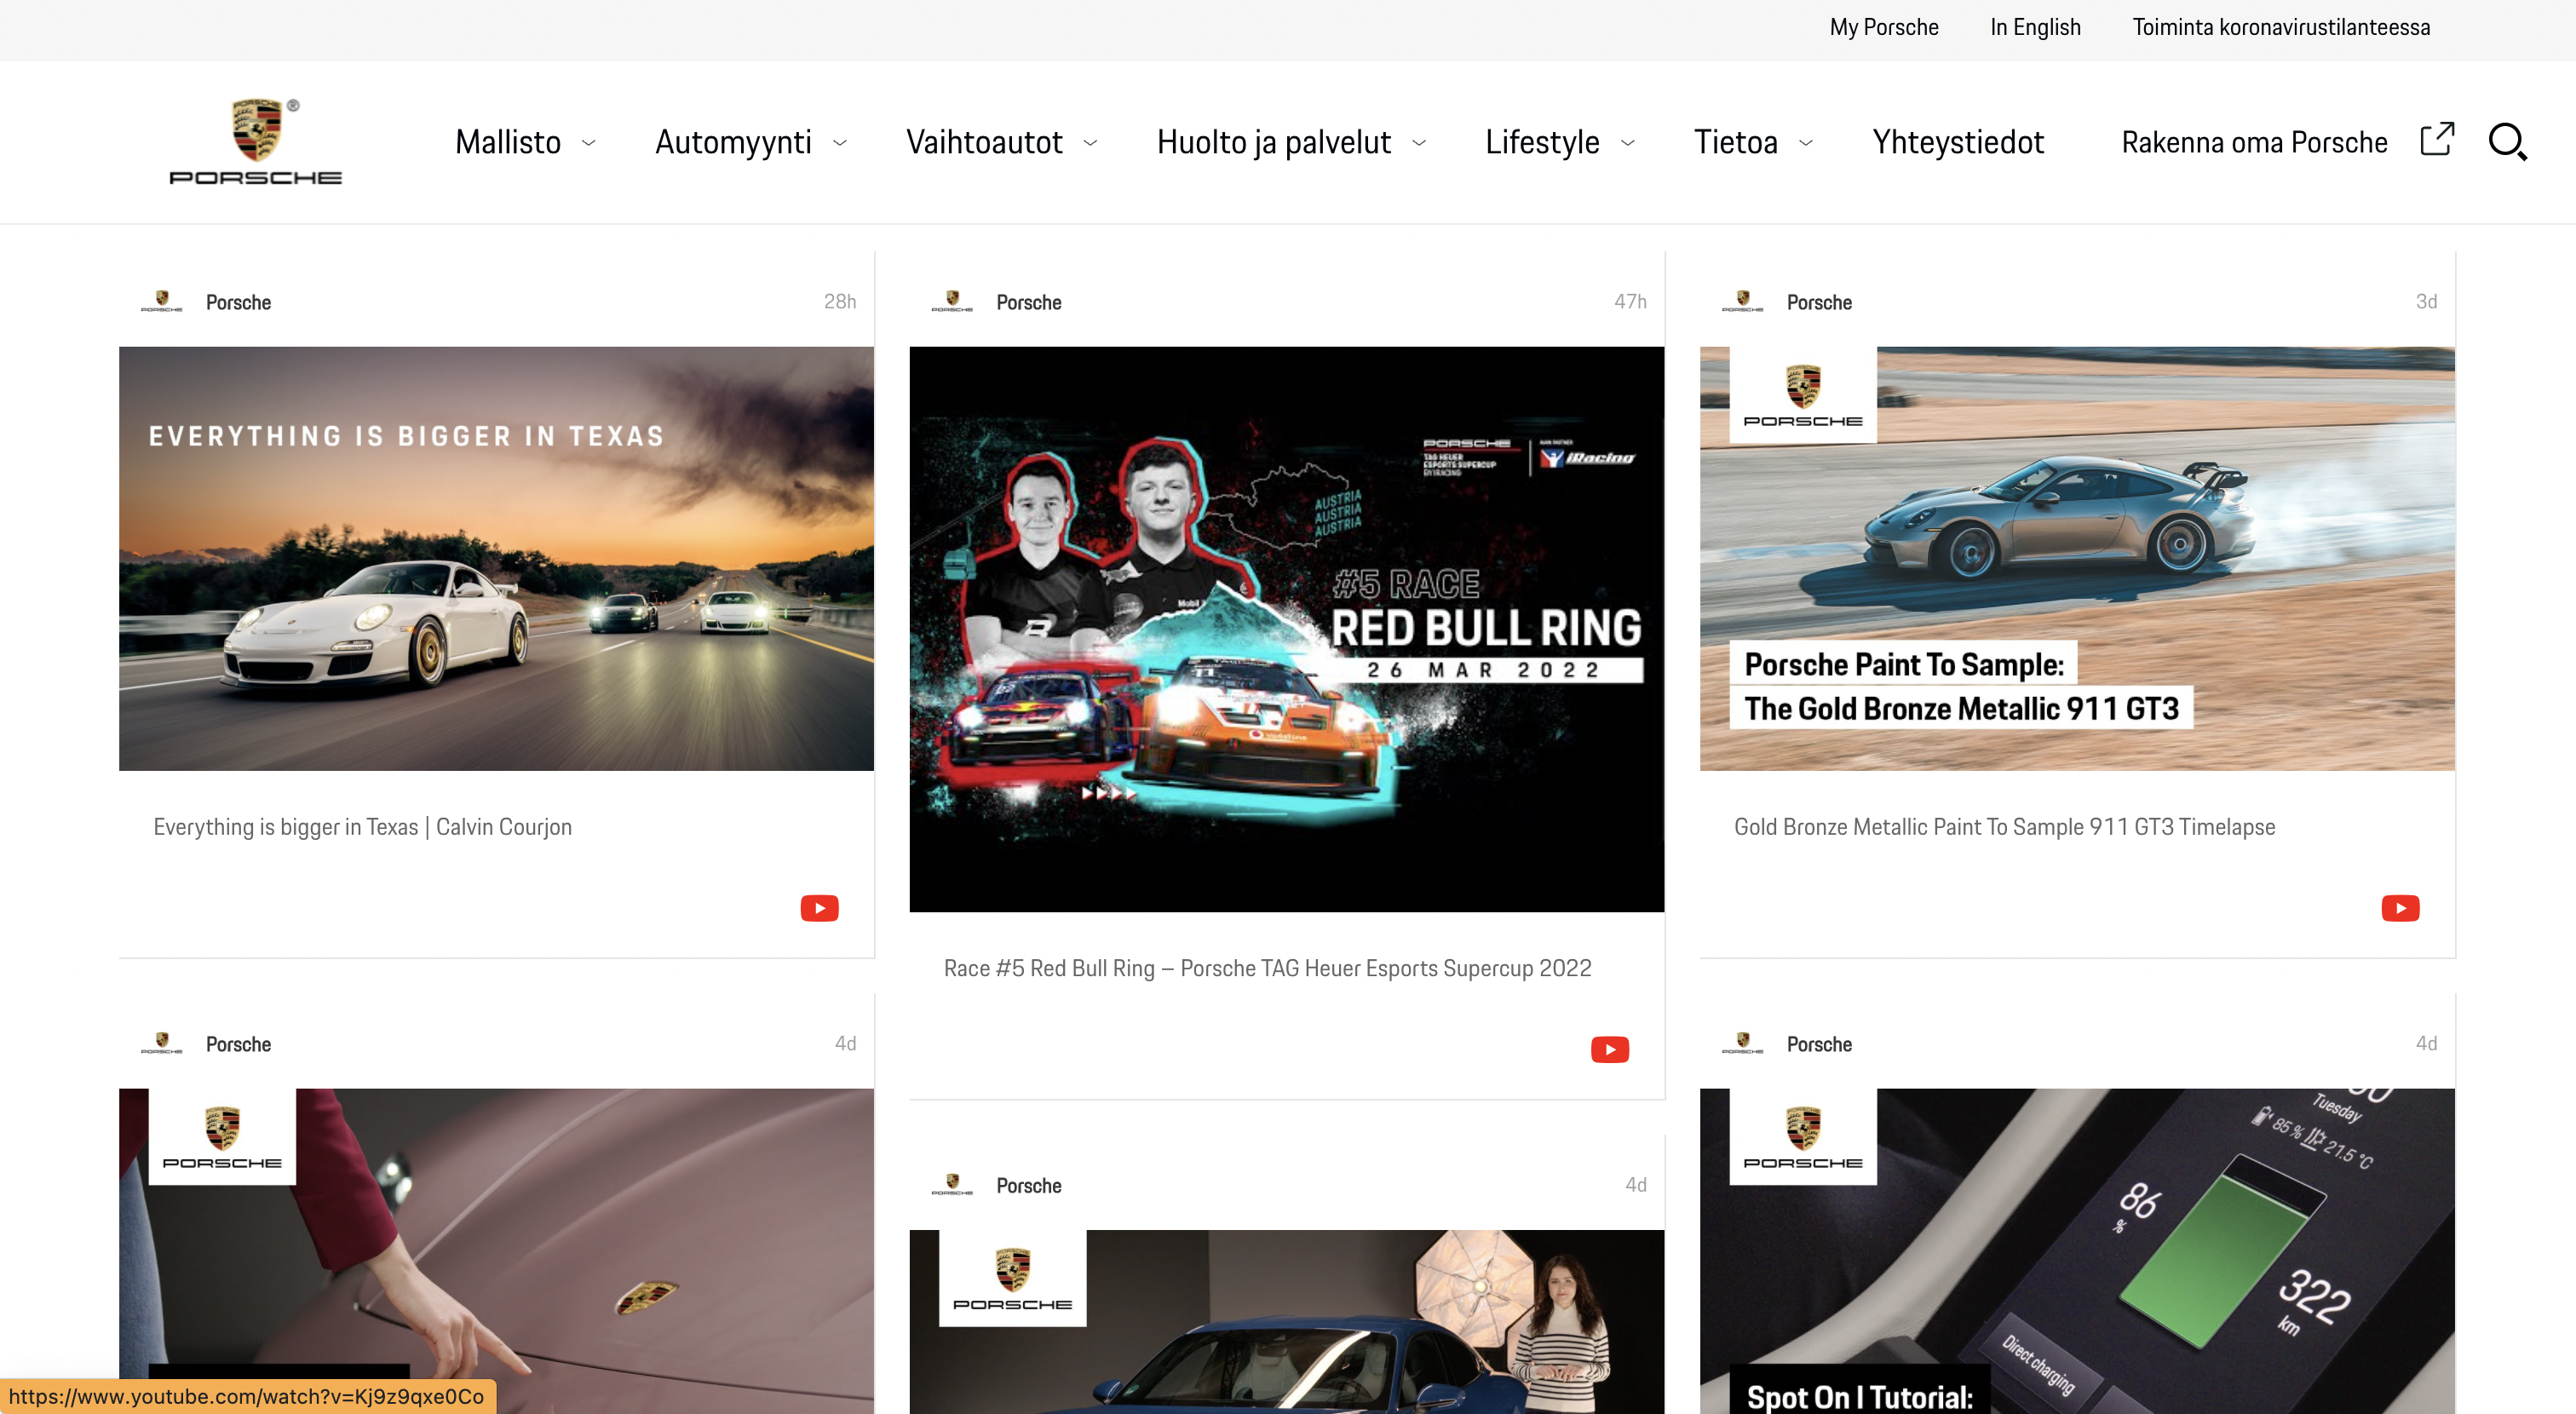The image size is (2576, 1414).
Task: Open the thumbnail with woman beside blue Porsche
Action: (x=1286, y=1321)
